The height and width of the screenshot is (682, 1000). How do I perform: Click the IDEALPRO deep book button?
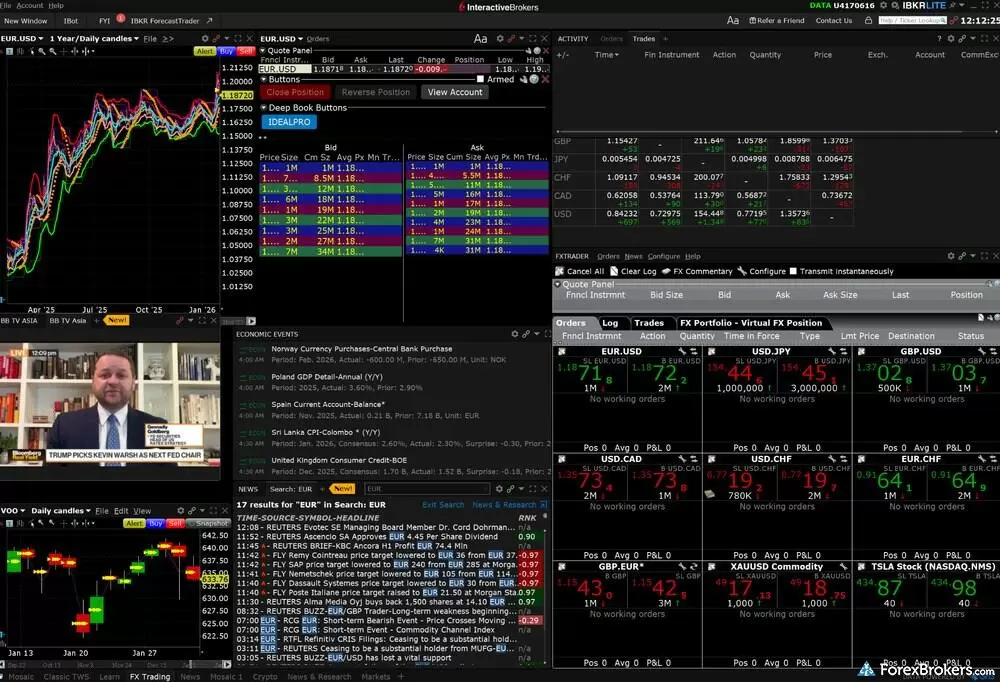pos(289,122)
